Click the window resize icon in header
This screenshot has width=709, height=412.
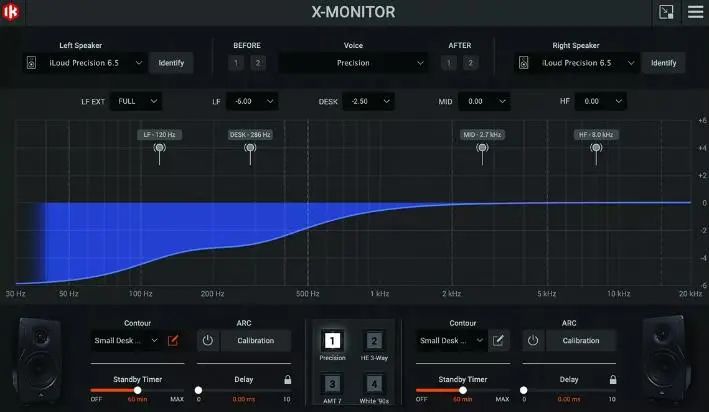(666, 12)
